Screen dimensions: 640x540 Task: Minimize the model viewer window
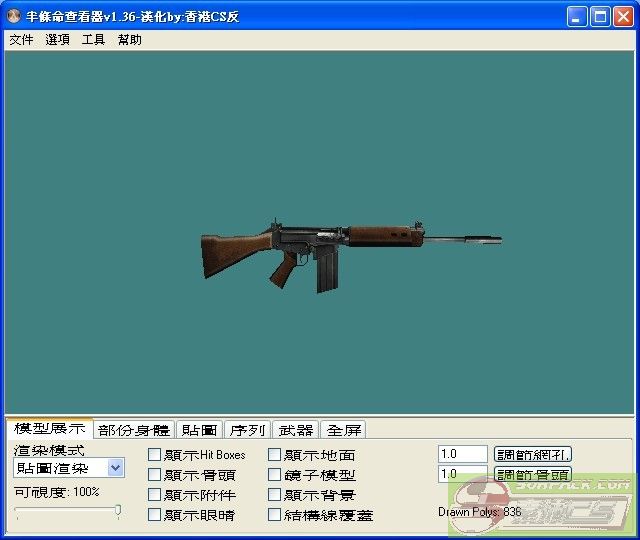577,17
